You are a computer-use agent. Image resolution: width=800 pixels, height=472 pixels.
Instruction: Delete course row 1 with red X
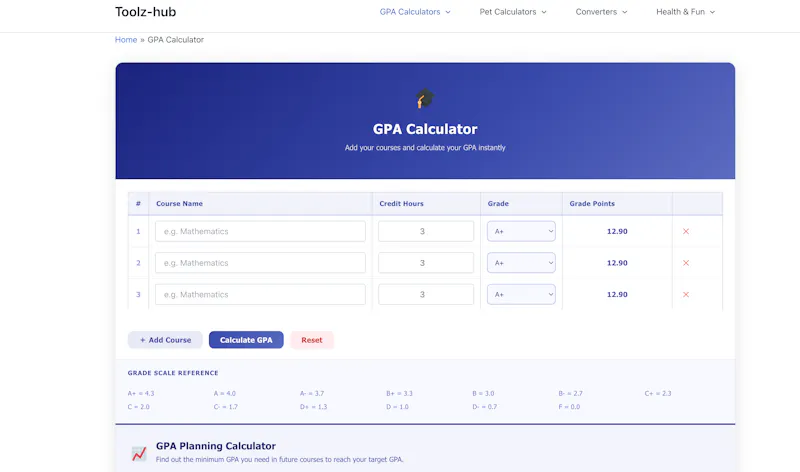point(686,231)
